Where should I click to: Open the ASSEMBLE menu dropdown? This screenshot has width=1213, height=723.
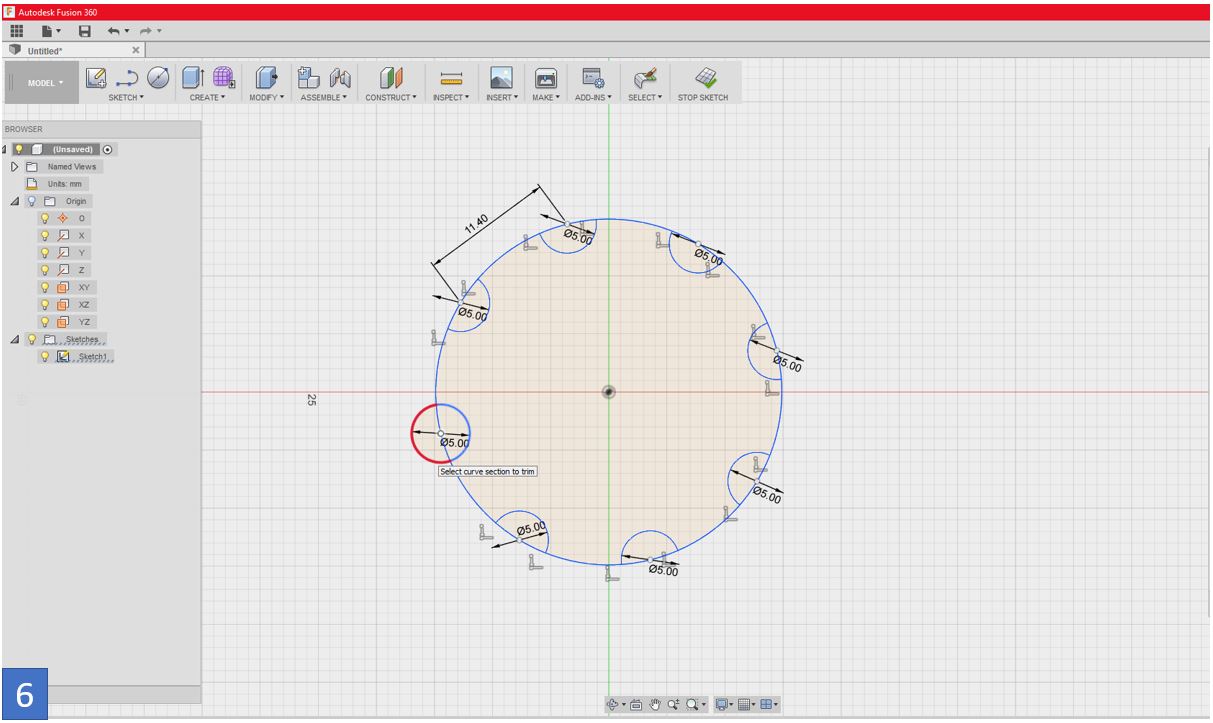pyautogui.click(x=325, y=98)
